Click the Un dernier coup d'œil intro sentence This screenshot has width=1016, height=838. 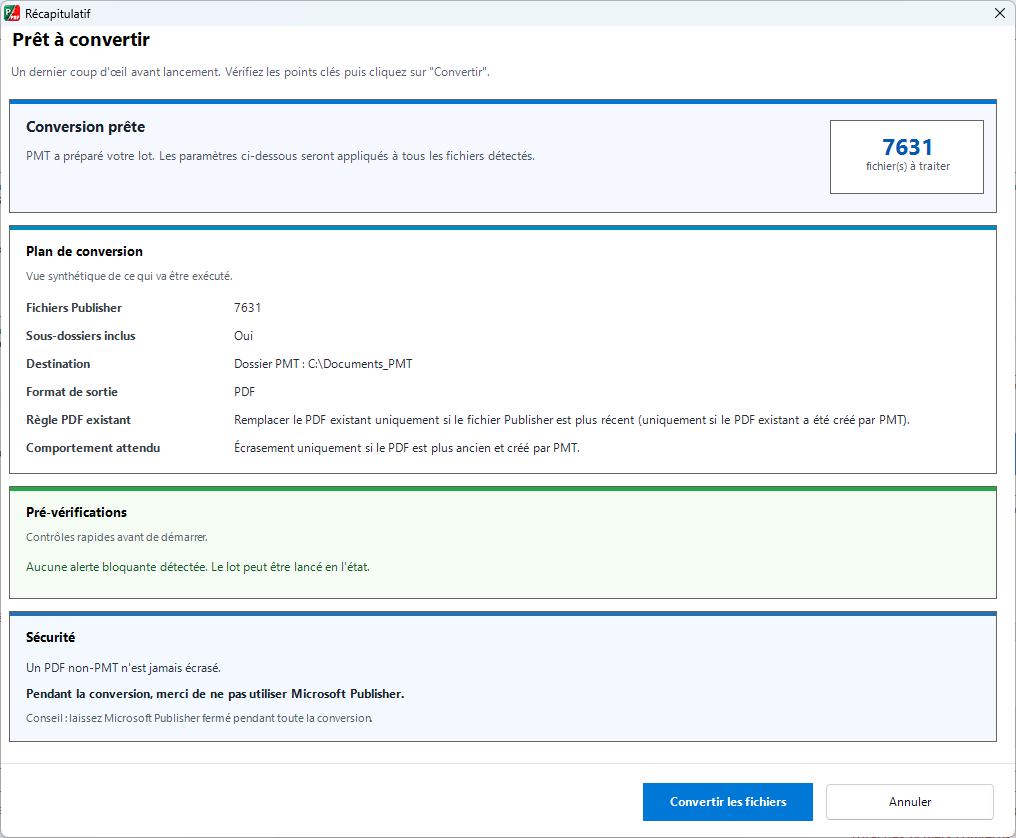click(250, 72)
